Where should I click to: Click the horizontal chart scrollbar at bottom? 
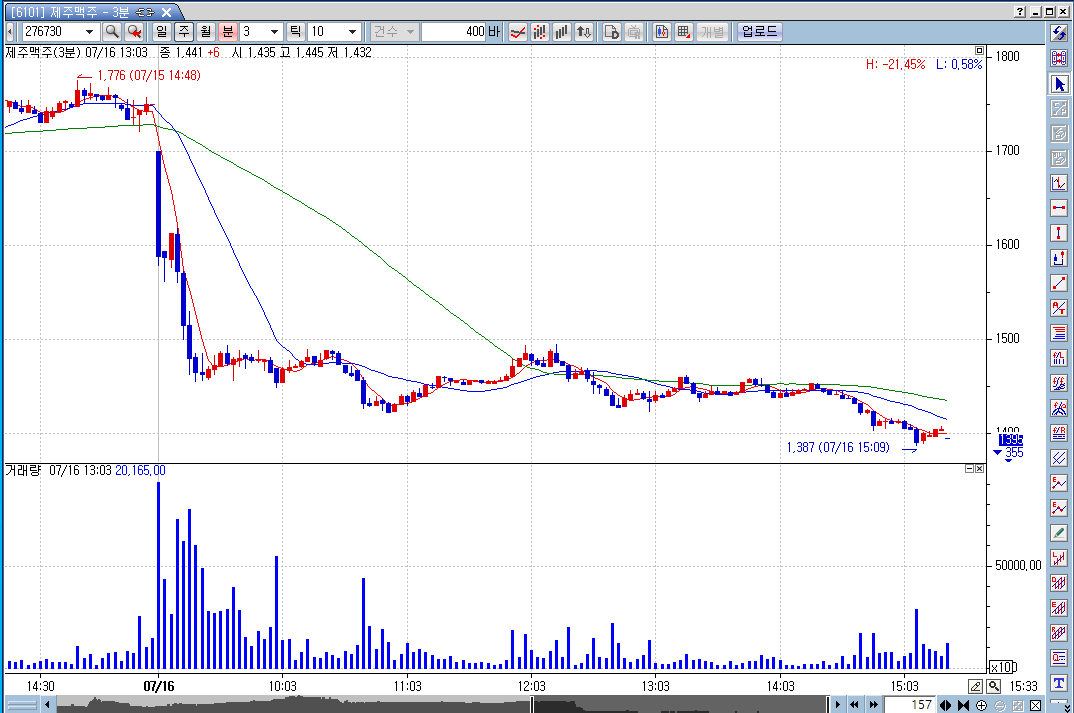(x=400, y=704)
